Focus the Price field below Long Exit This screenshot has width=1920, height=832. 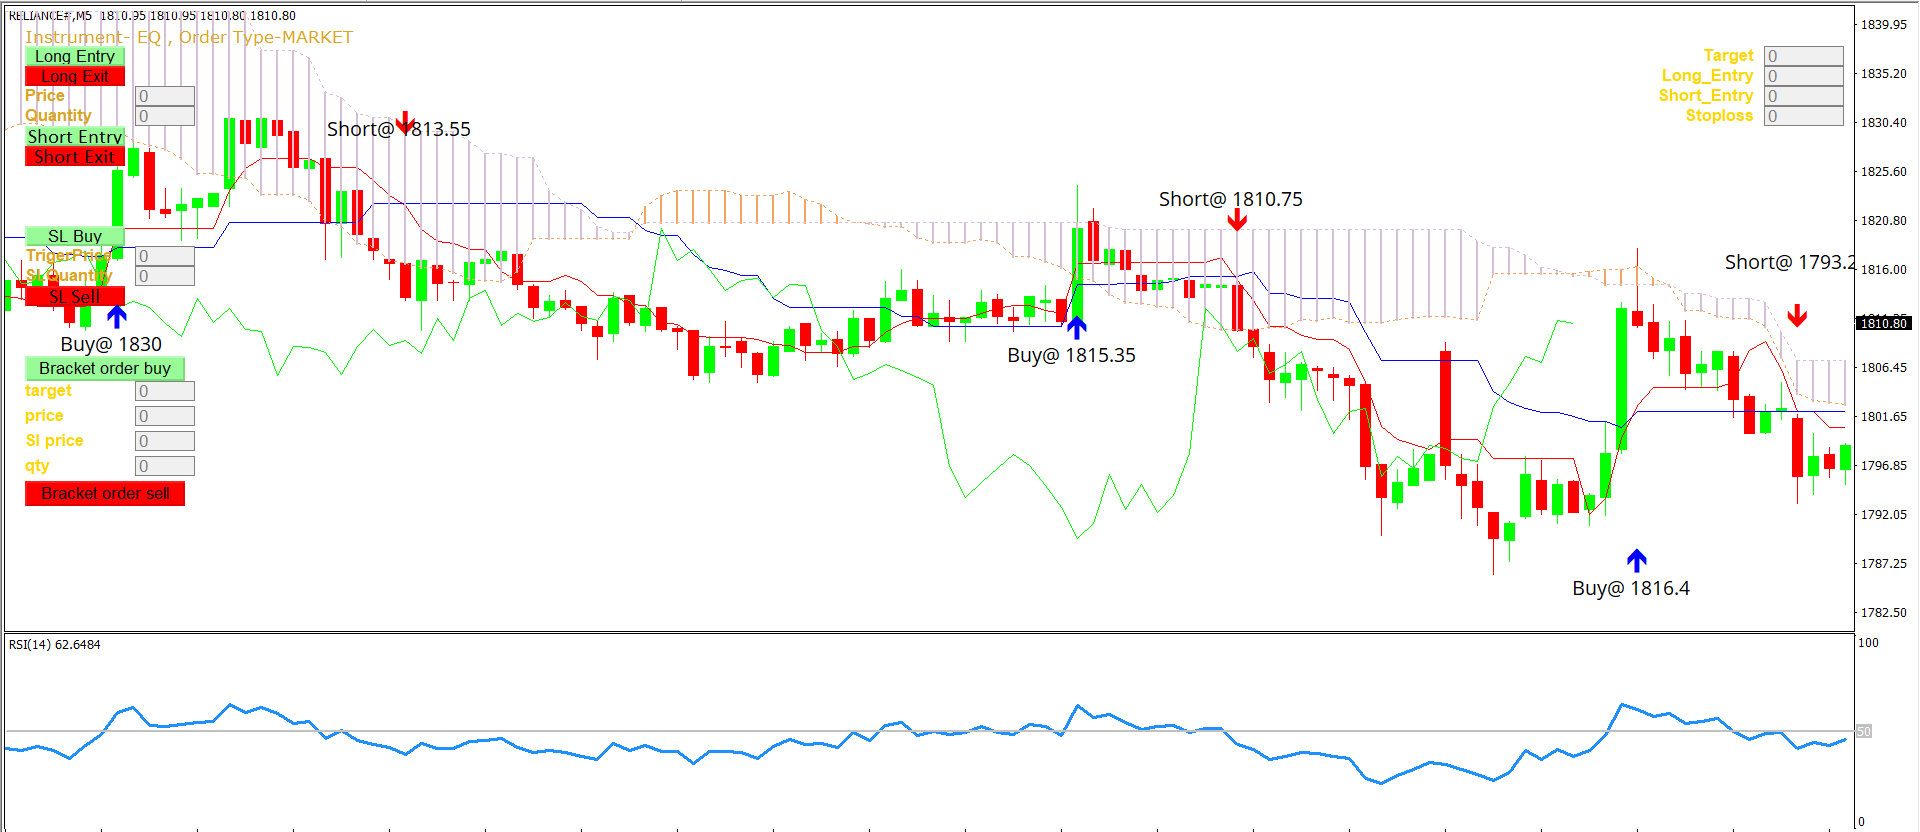click(x=165, y=96)
